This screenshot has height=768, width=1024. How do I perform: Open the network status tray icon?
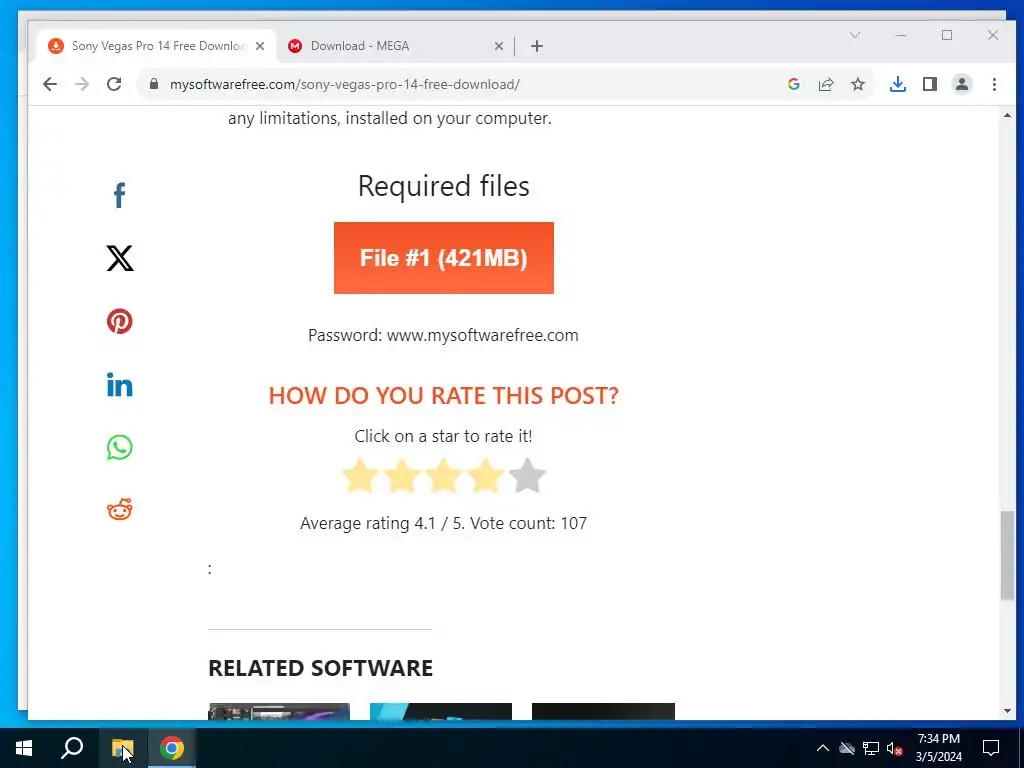871,748
